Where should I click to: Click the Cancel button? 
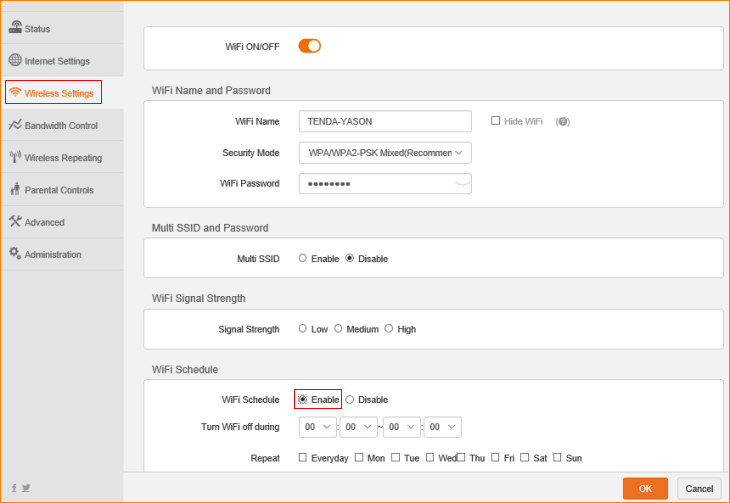click(699, 488)
